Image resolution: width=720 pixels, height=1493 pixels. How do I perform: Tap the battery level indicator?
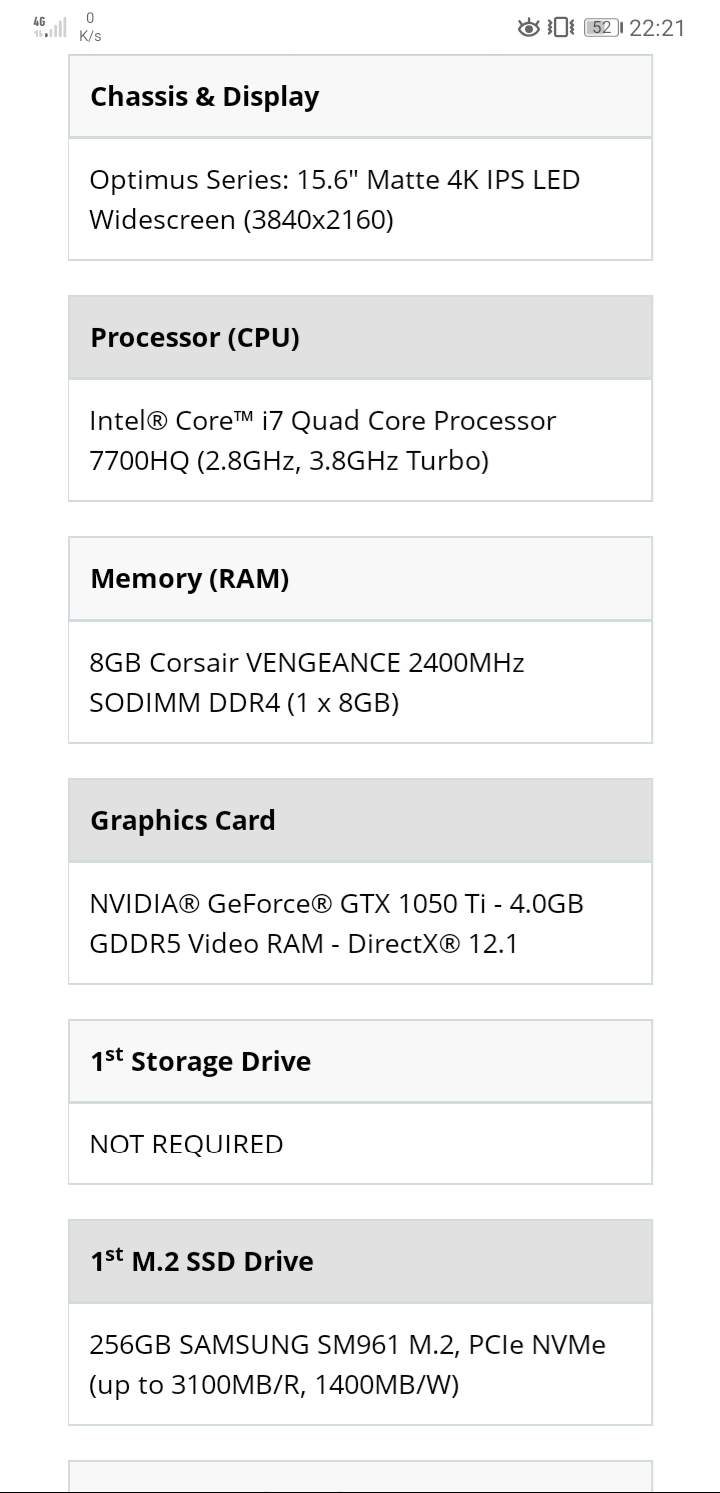602,27
